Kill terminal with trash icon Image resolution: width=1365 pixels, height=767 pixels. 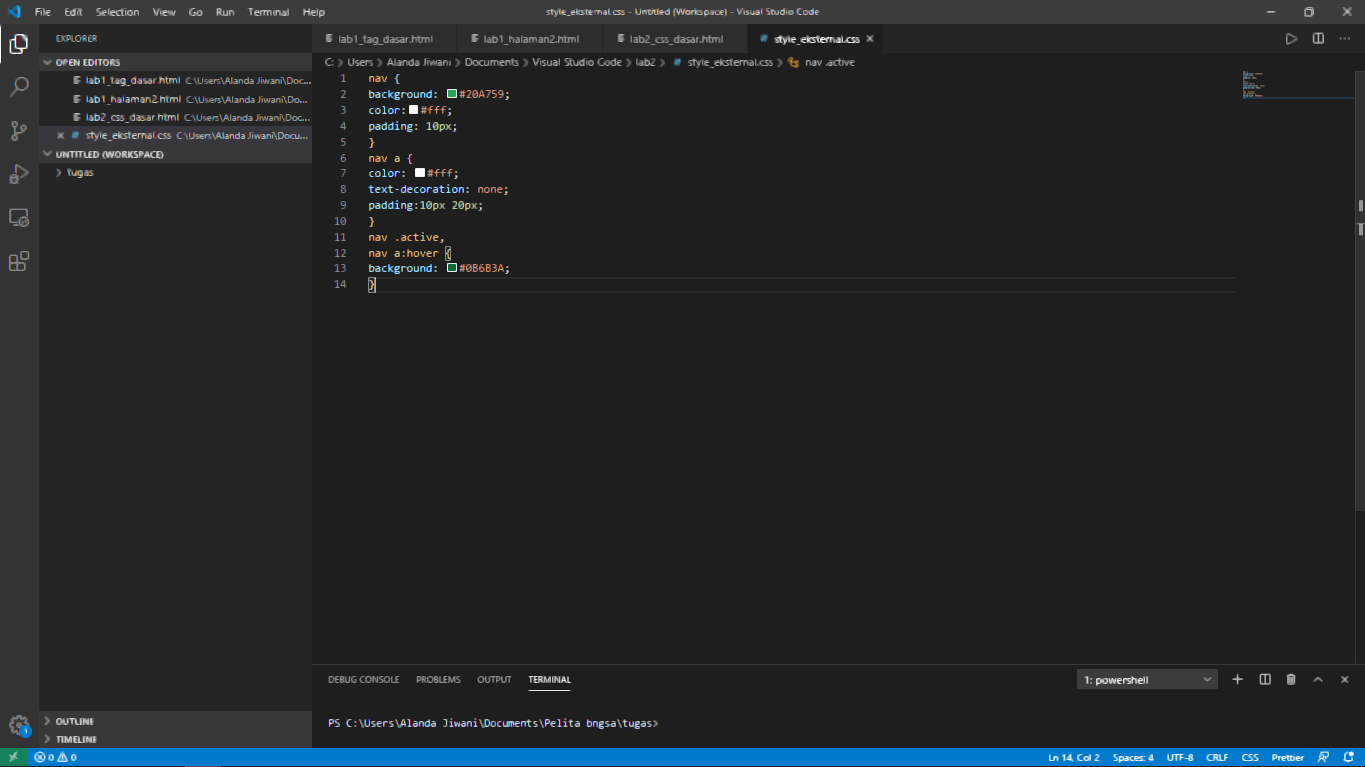tap(1291, 680)
